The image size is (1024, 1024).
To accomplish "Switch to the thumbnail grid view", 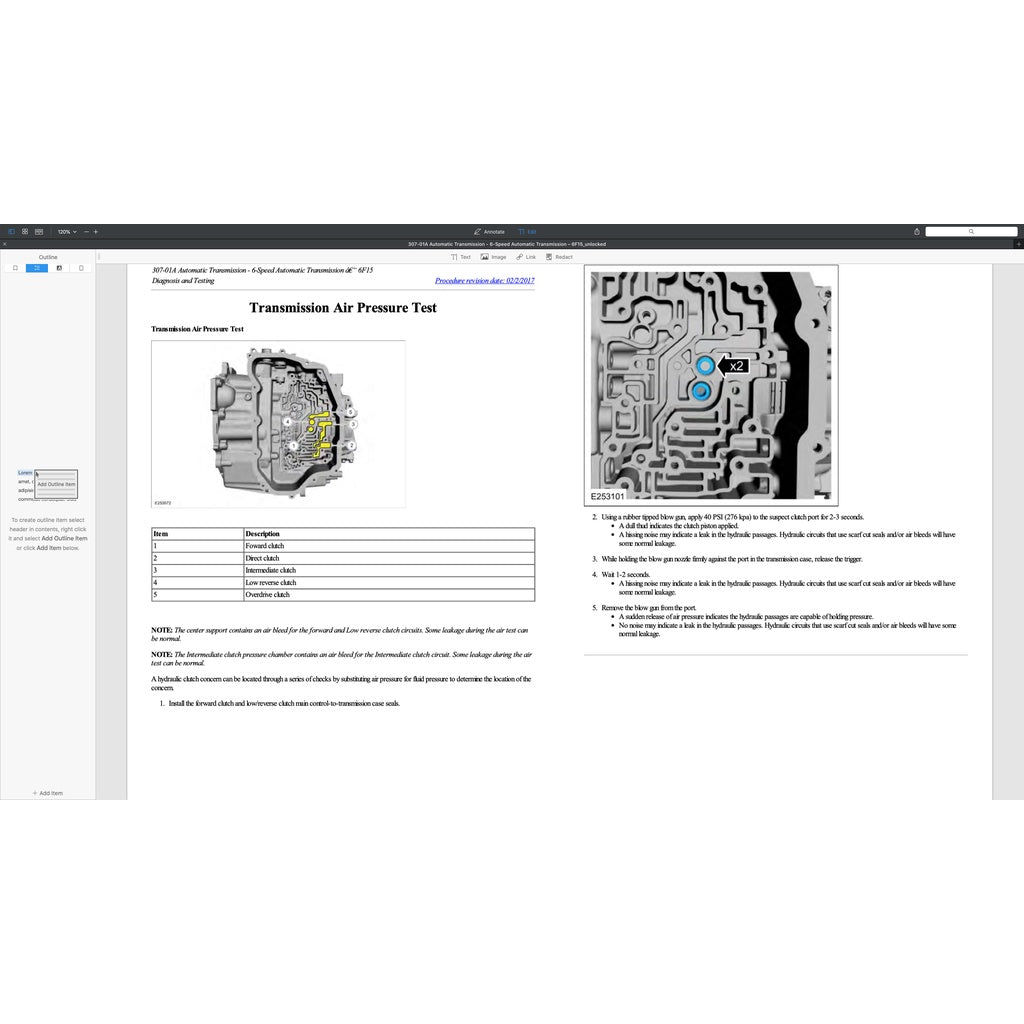I will pyautogui.click(x=25, y=231).
